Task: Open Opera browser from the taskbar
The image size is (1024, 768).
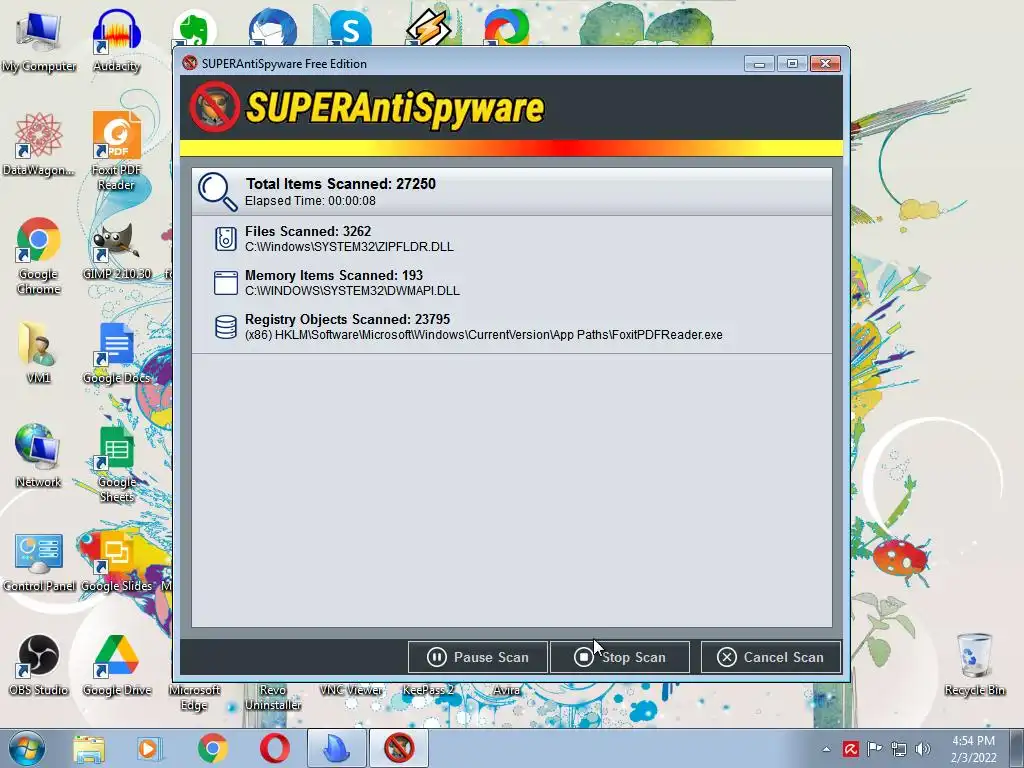Action: tap(274, 748)
